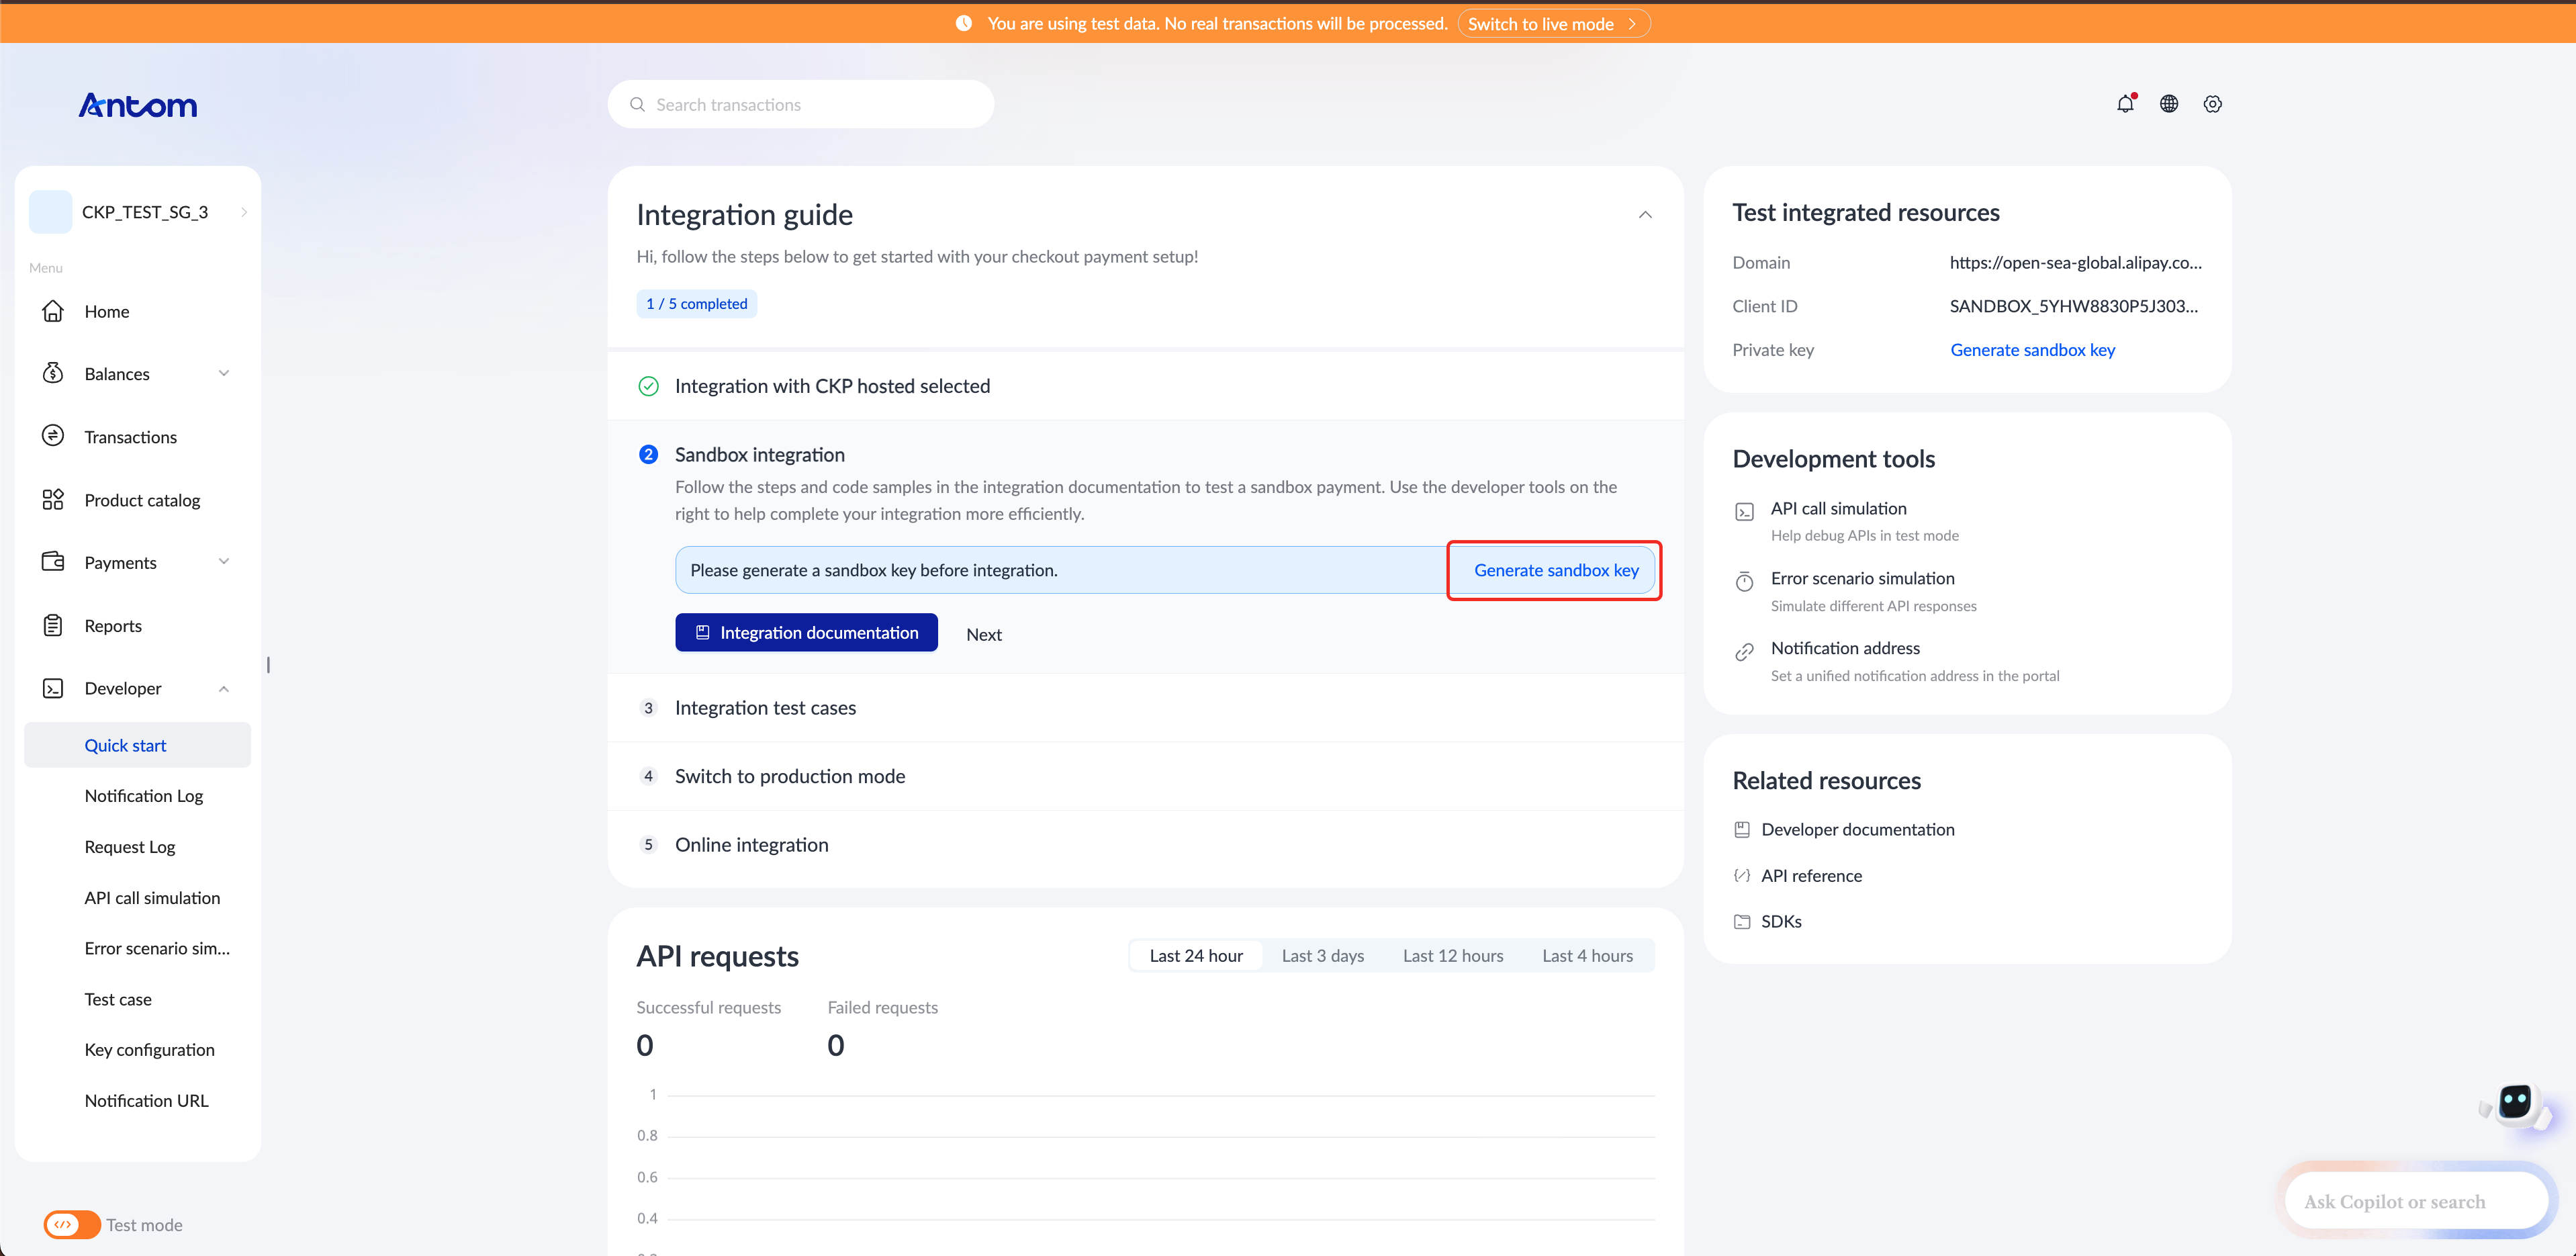Click the Reports clipboard icon
Screen dimensions: 2576x1256
point(53,625)
